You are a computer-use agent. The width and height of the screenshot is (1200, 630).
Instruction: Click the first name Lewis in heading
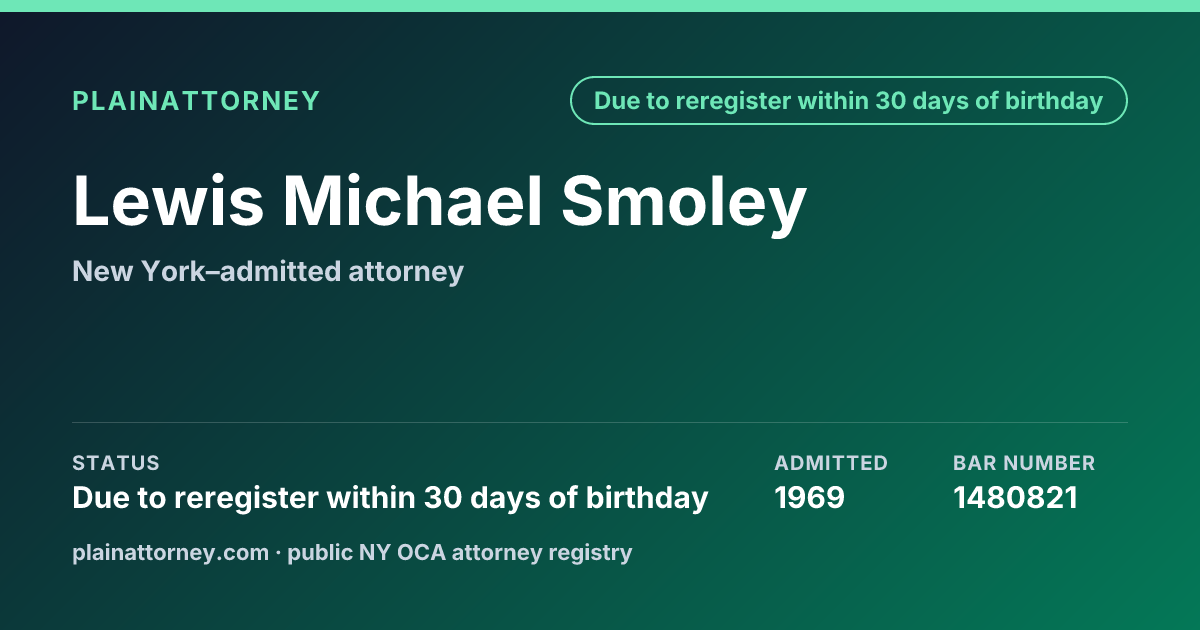[168, 202]
